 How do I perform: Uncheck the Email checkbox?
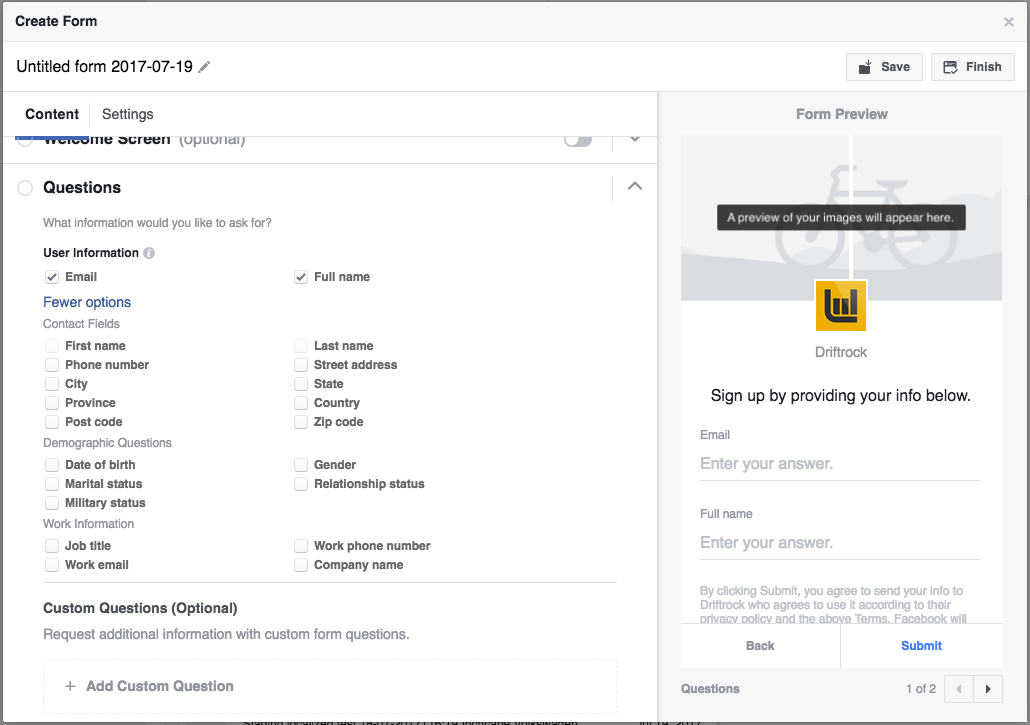51,277
